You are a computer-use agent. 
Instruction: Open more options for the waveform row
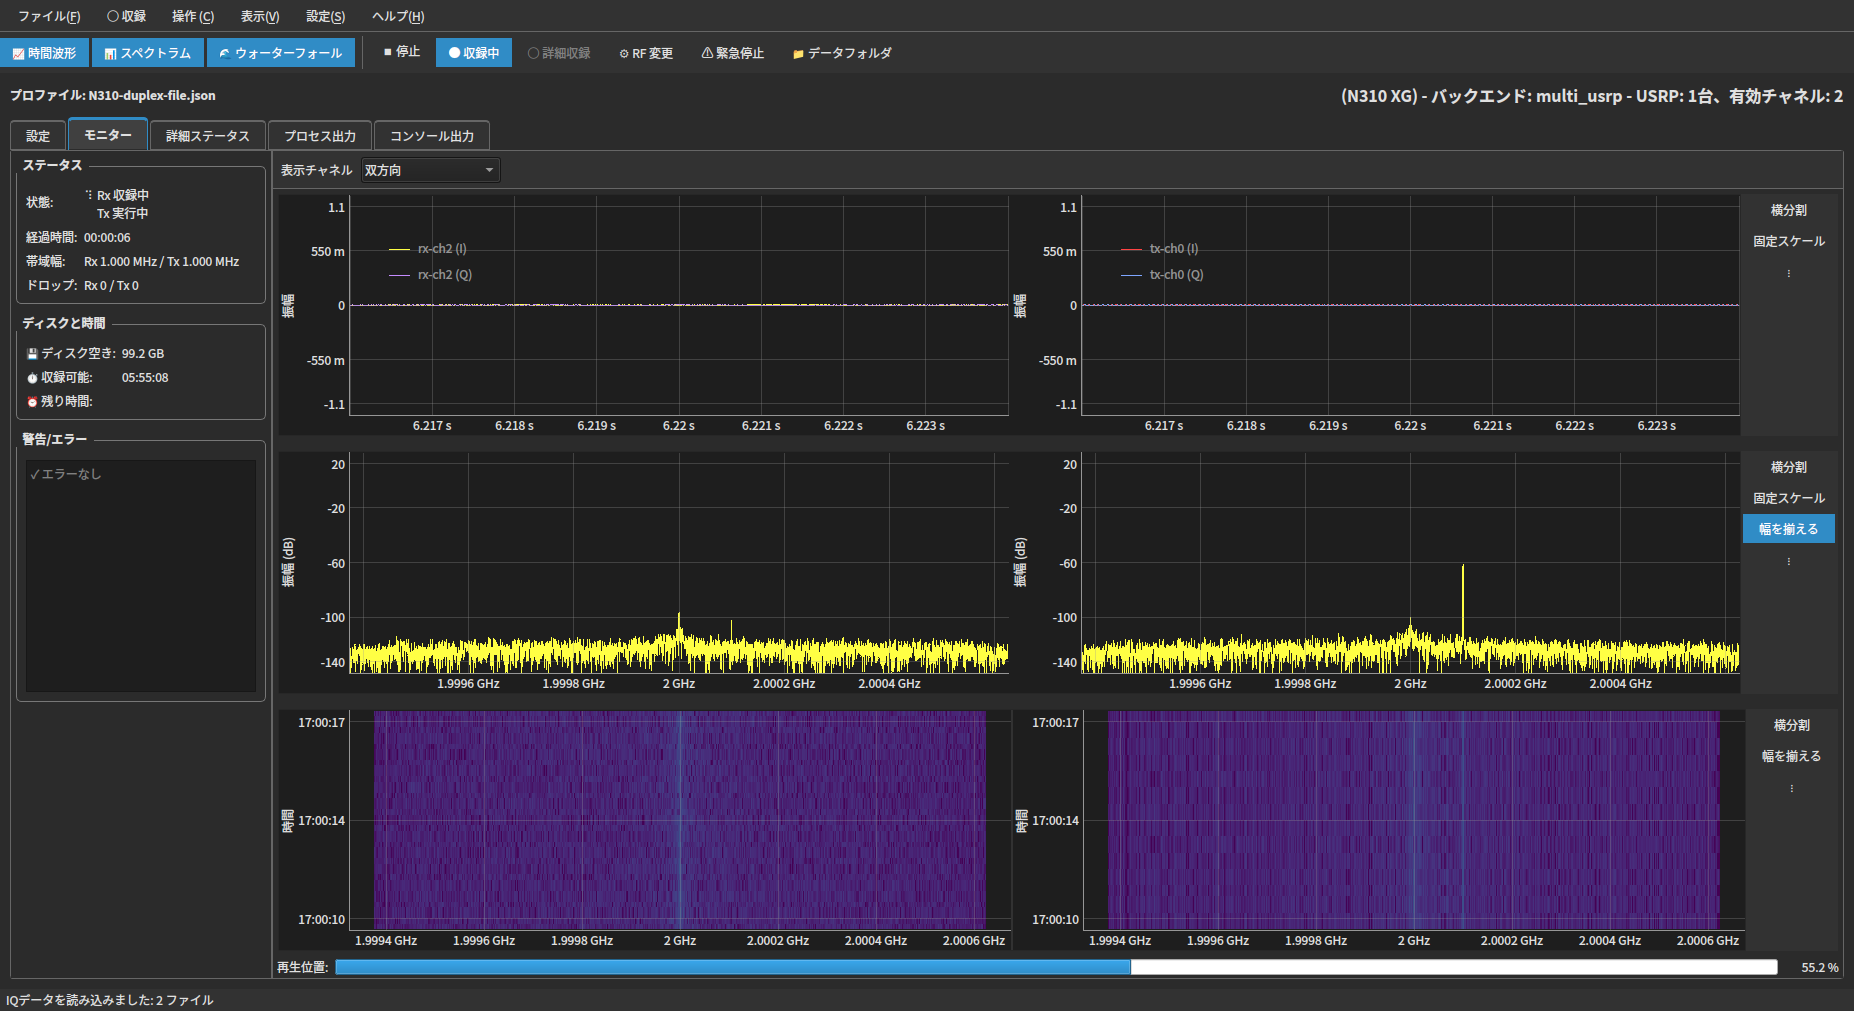click(x=1789, y=273)
